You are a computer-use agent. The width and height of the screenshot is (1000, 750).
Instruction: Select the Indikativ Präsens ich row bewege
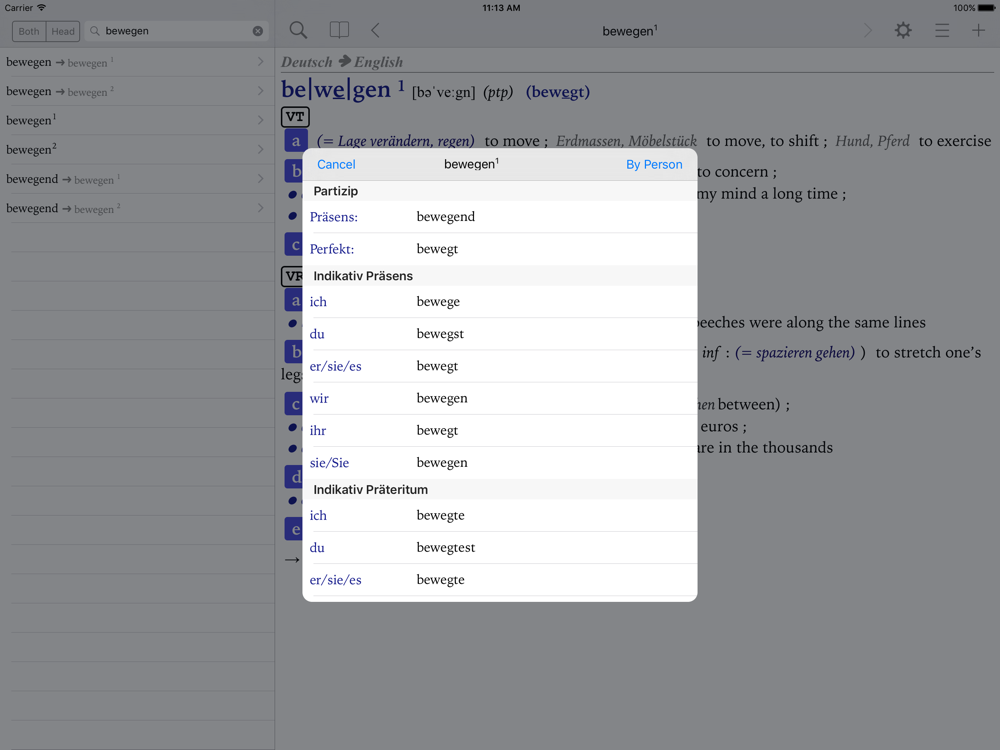pos(499,302)
